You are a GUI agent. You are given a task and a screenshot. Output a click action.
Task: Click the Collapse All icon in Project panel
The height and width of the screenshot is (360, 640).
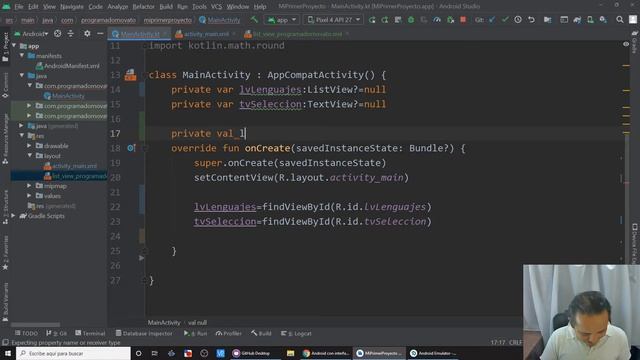click(x=71, y=33)
